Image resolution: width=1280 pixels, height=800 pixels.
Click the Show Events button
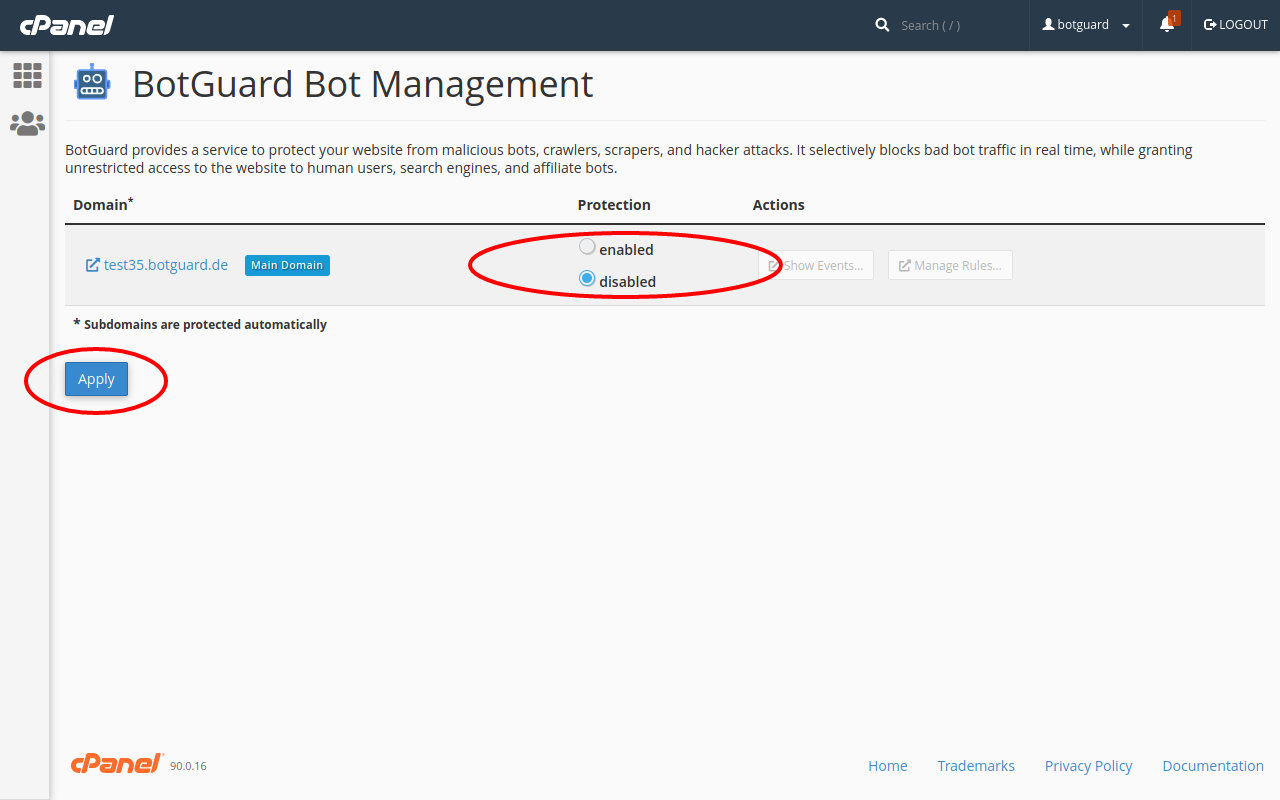click(816, 265)
